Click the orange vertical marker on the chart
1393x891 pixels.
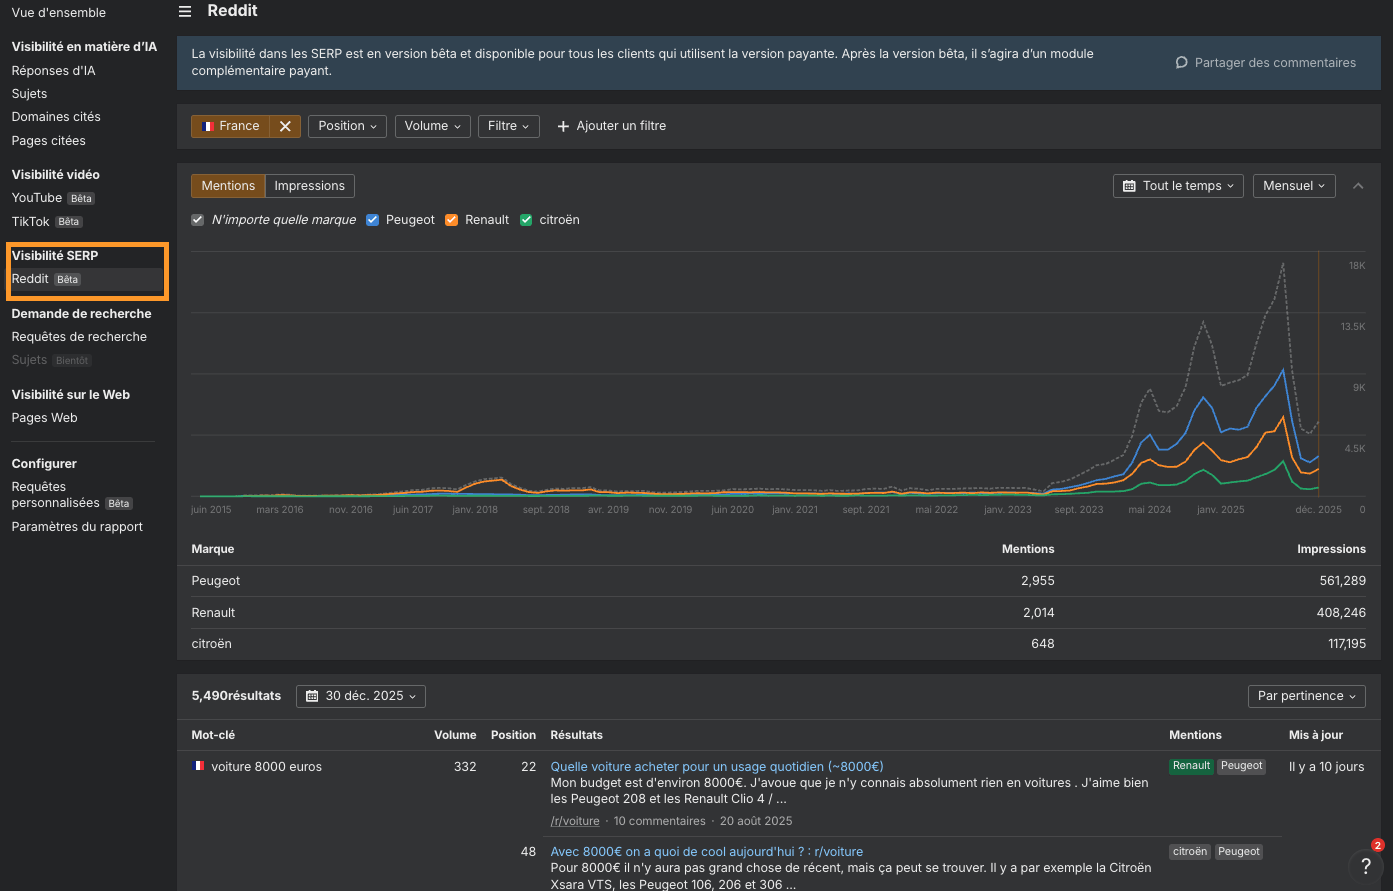1318,380
